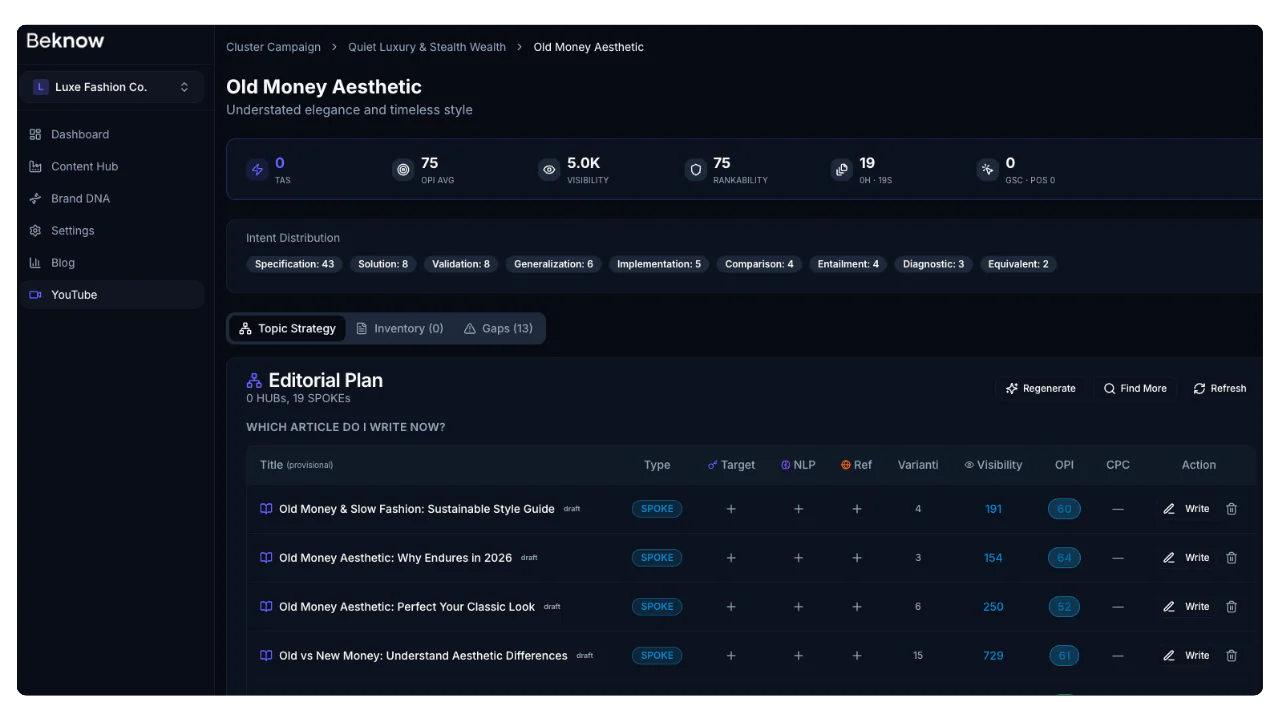Toggle the Comparison: 4 intent chip
The image size is (1280, 720).
tap(759, 263)
